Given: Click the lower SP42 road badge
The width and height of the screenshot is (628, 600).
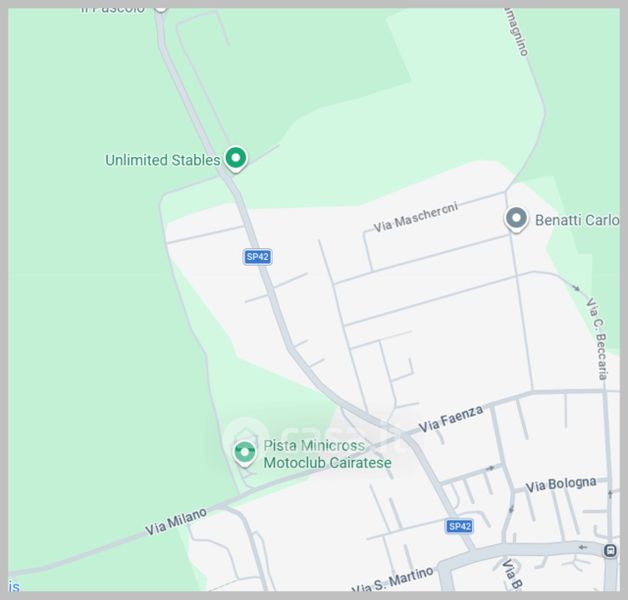Looking at the screenshot, I should point(459,526).
